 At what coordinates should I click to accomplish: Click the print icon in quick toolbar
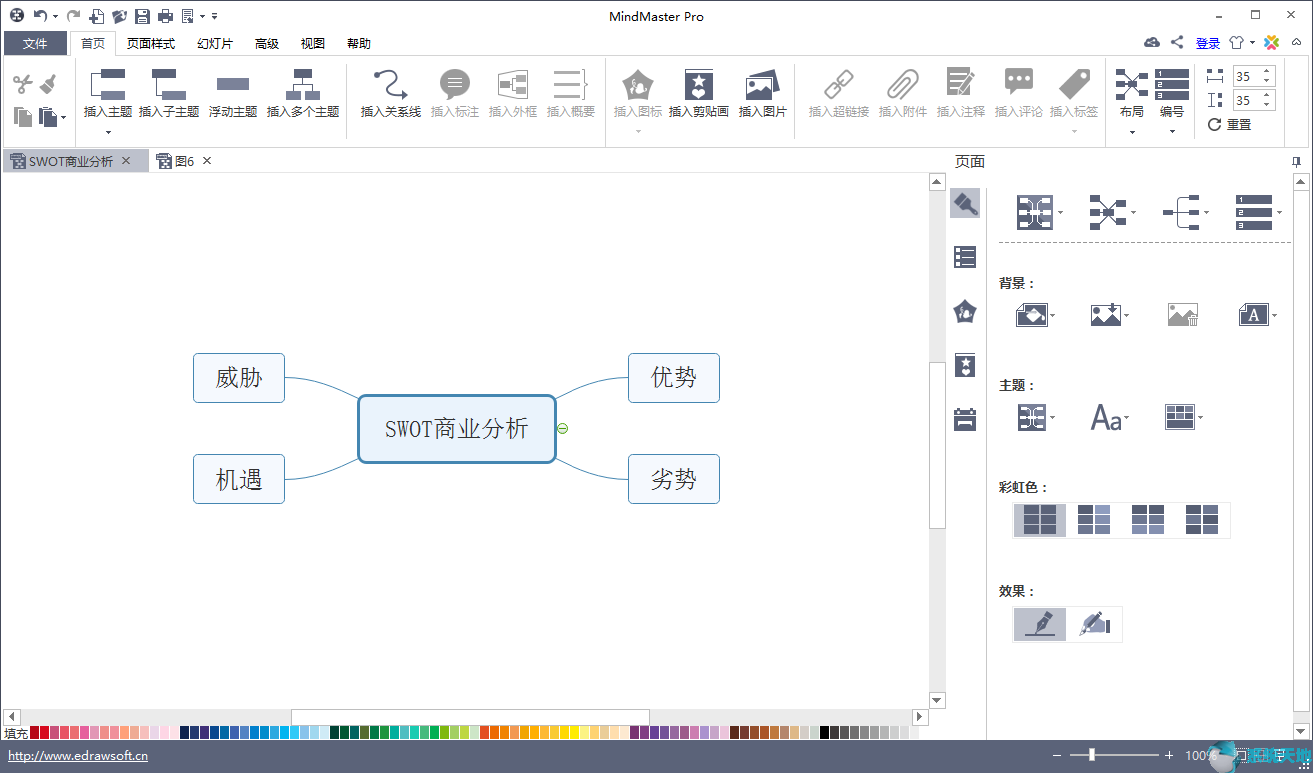pyautogui.click(x=165, y=16)
